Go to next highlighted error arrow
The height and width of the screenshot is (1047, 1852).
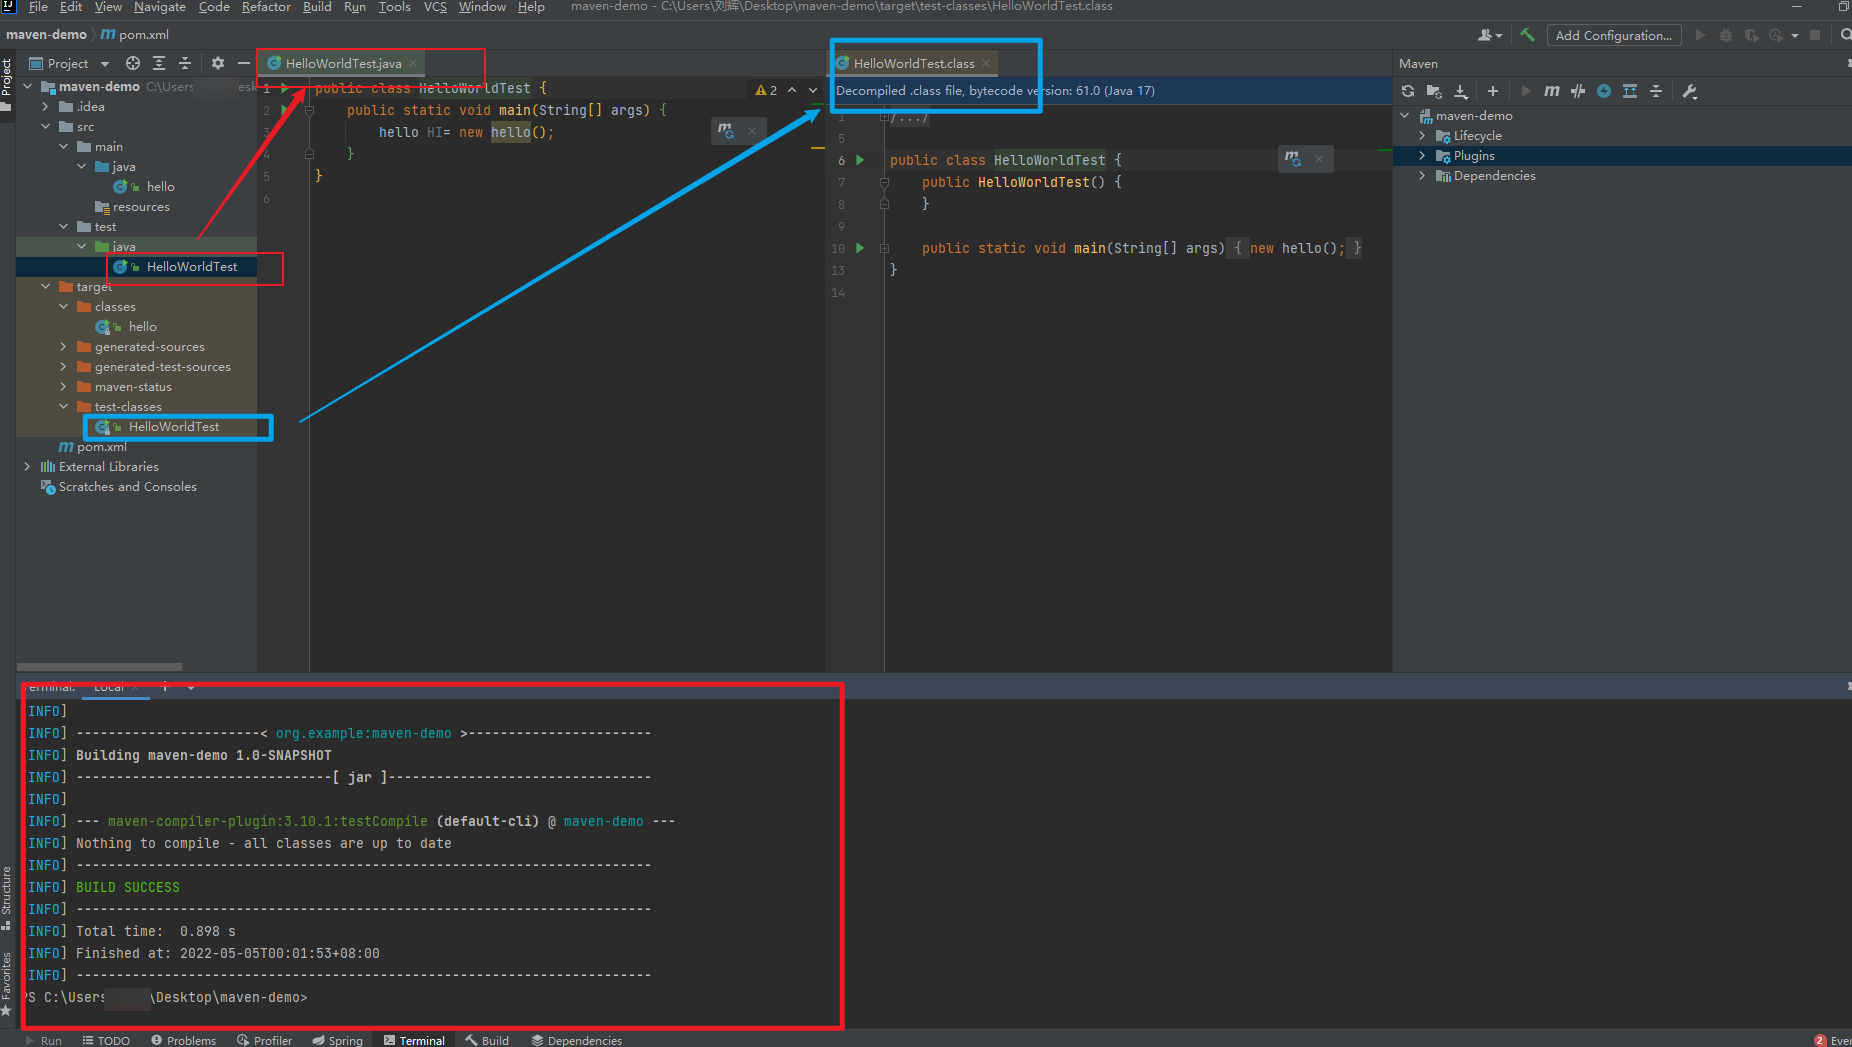[813, 90]
